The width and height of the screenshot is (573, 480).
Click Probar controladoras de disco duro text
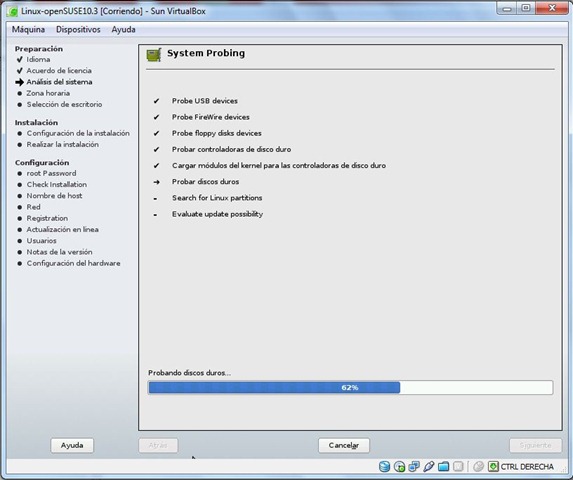pyautogui.click(x=231, y=149)
